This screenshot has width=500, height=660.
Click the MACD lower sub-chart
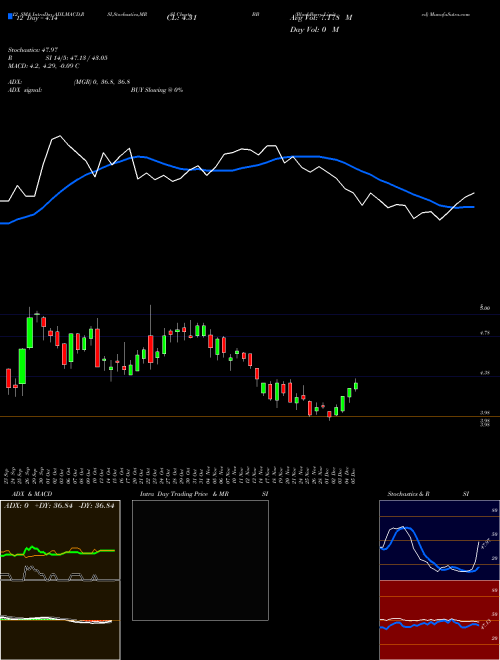pos(60,620)
